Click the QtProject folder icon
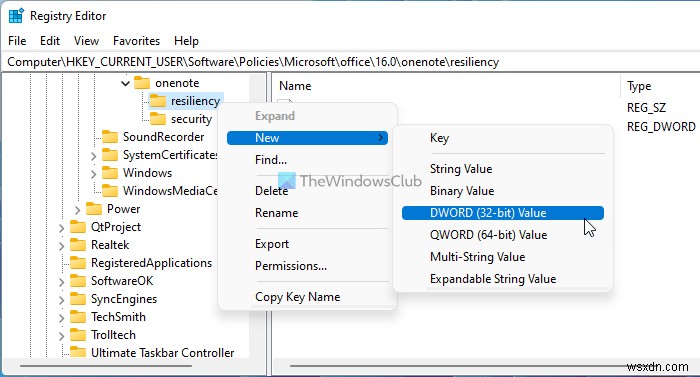 click(x=78, y=226)
